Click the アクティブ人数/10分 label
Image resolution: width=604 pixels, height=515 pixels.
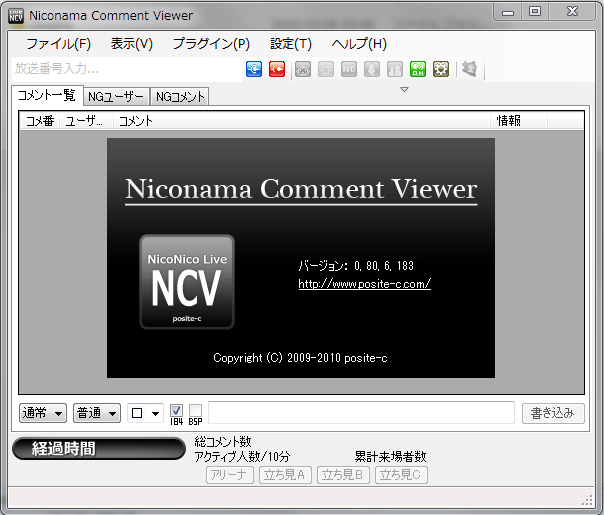pos(242,457)
